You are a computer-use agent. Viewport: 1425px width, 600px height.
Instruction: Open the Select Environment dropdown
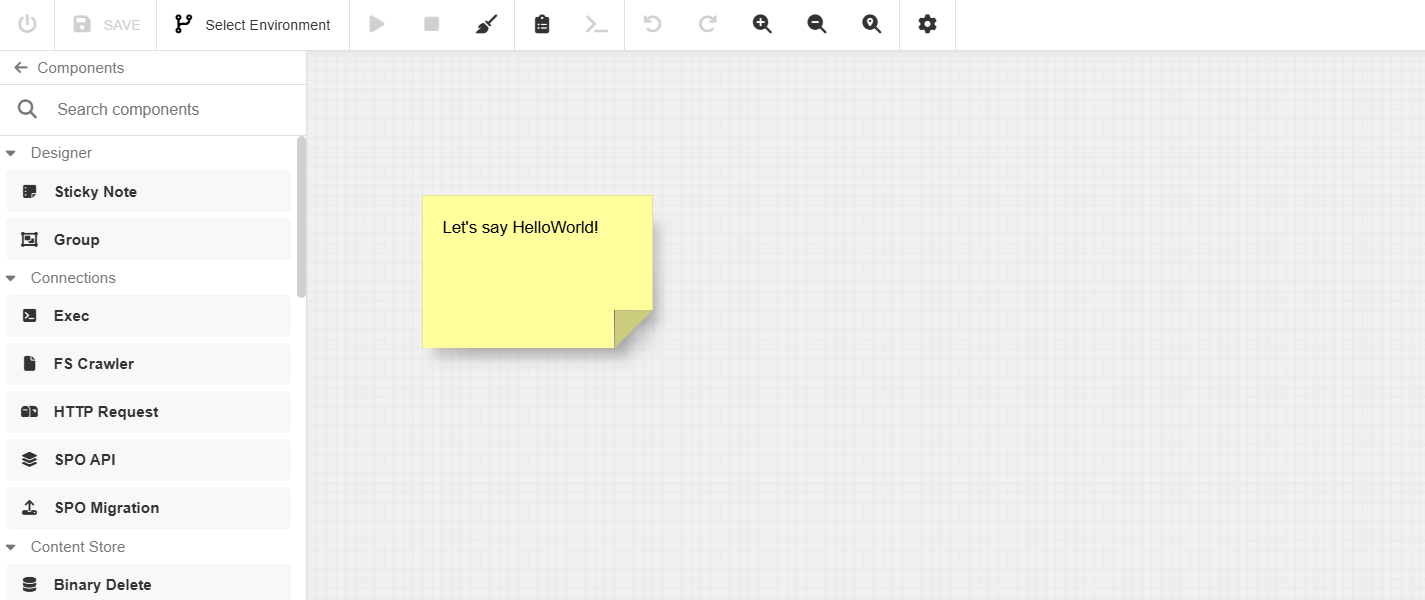click(x=252, y=25)
